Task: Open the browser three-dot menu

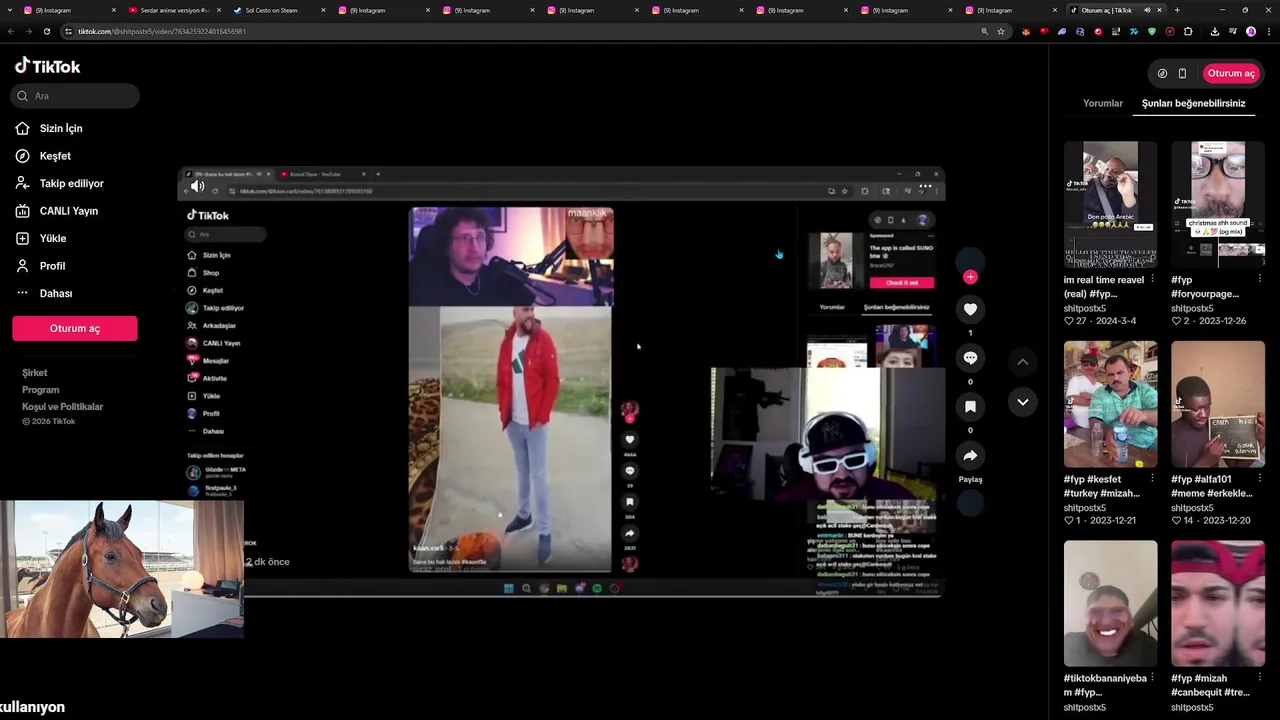Action: 1268,31
